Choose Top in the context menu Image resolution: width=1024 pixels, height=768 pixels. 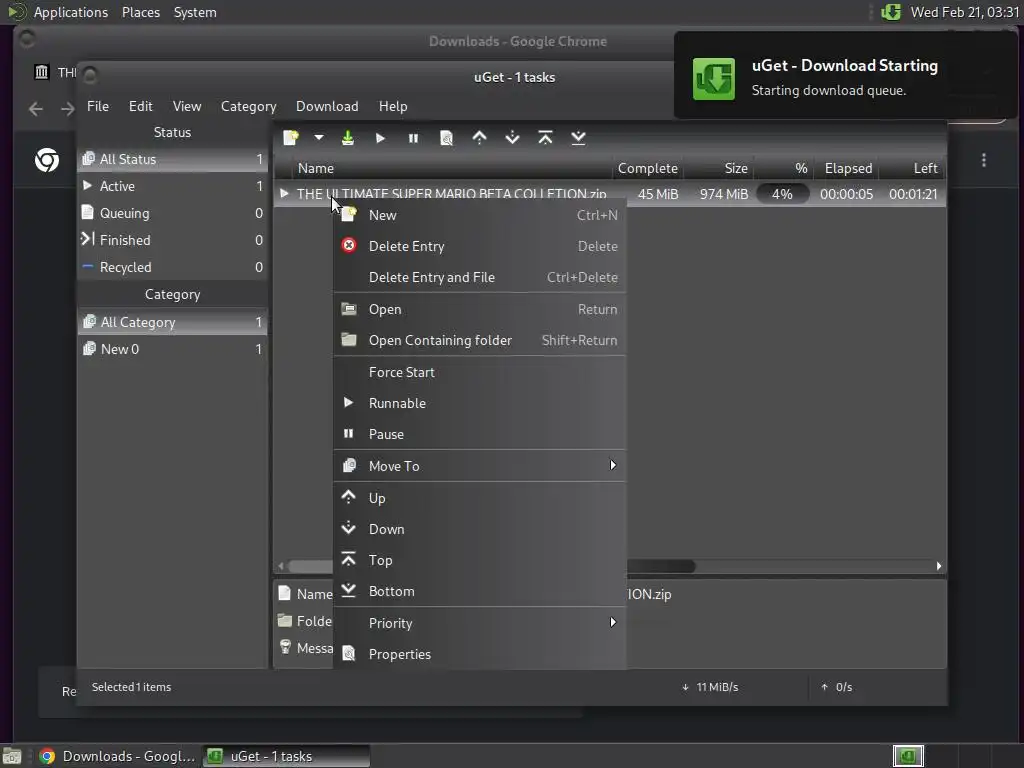tap(479, 560)
